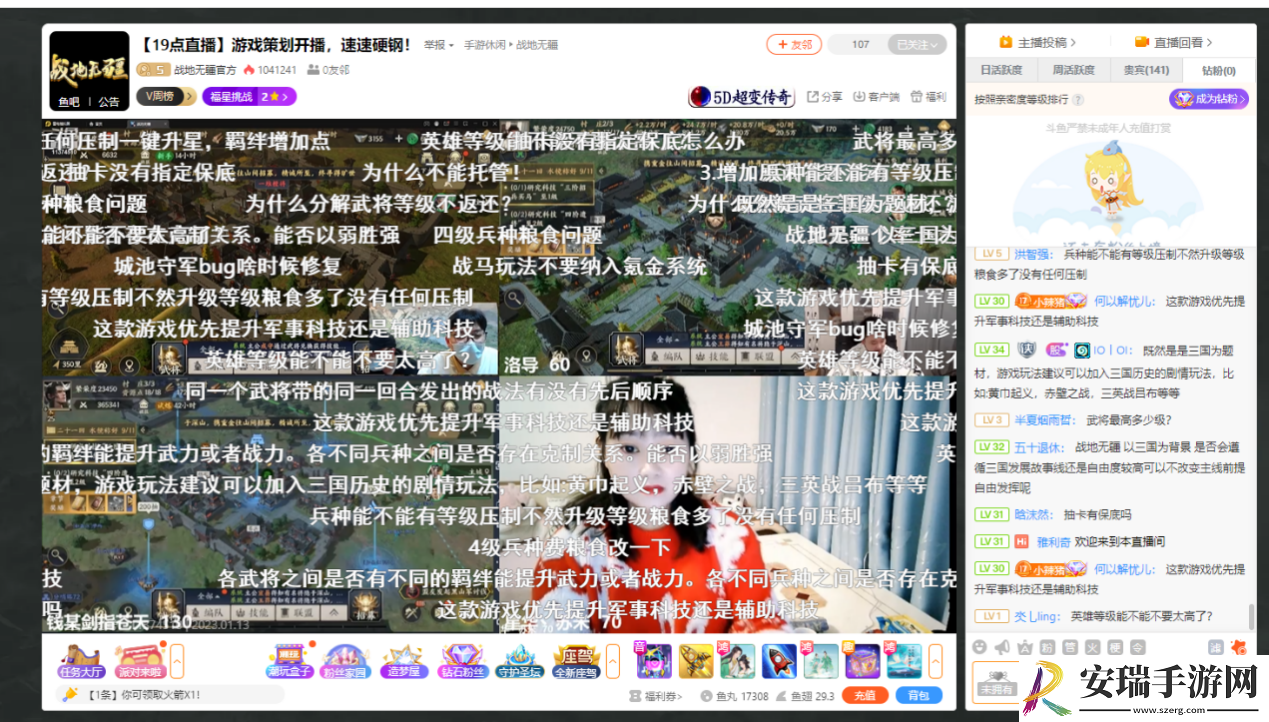Screen dimensions: 1269x722
Task: Expand the task icons chevron after 派对来啦
Action: coord(177,661)
